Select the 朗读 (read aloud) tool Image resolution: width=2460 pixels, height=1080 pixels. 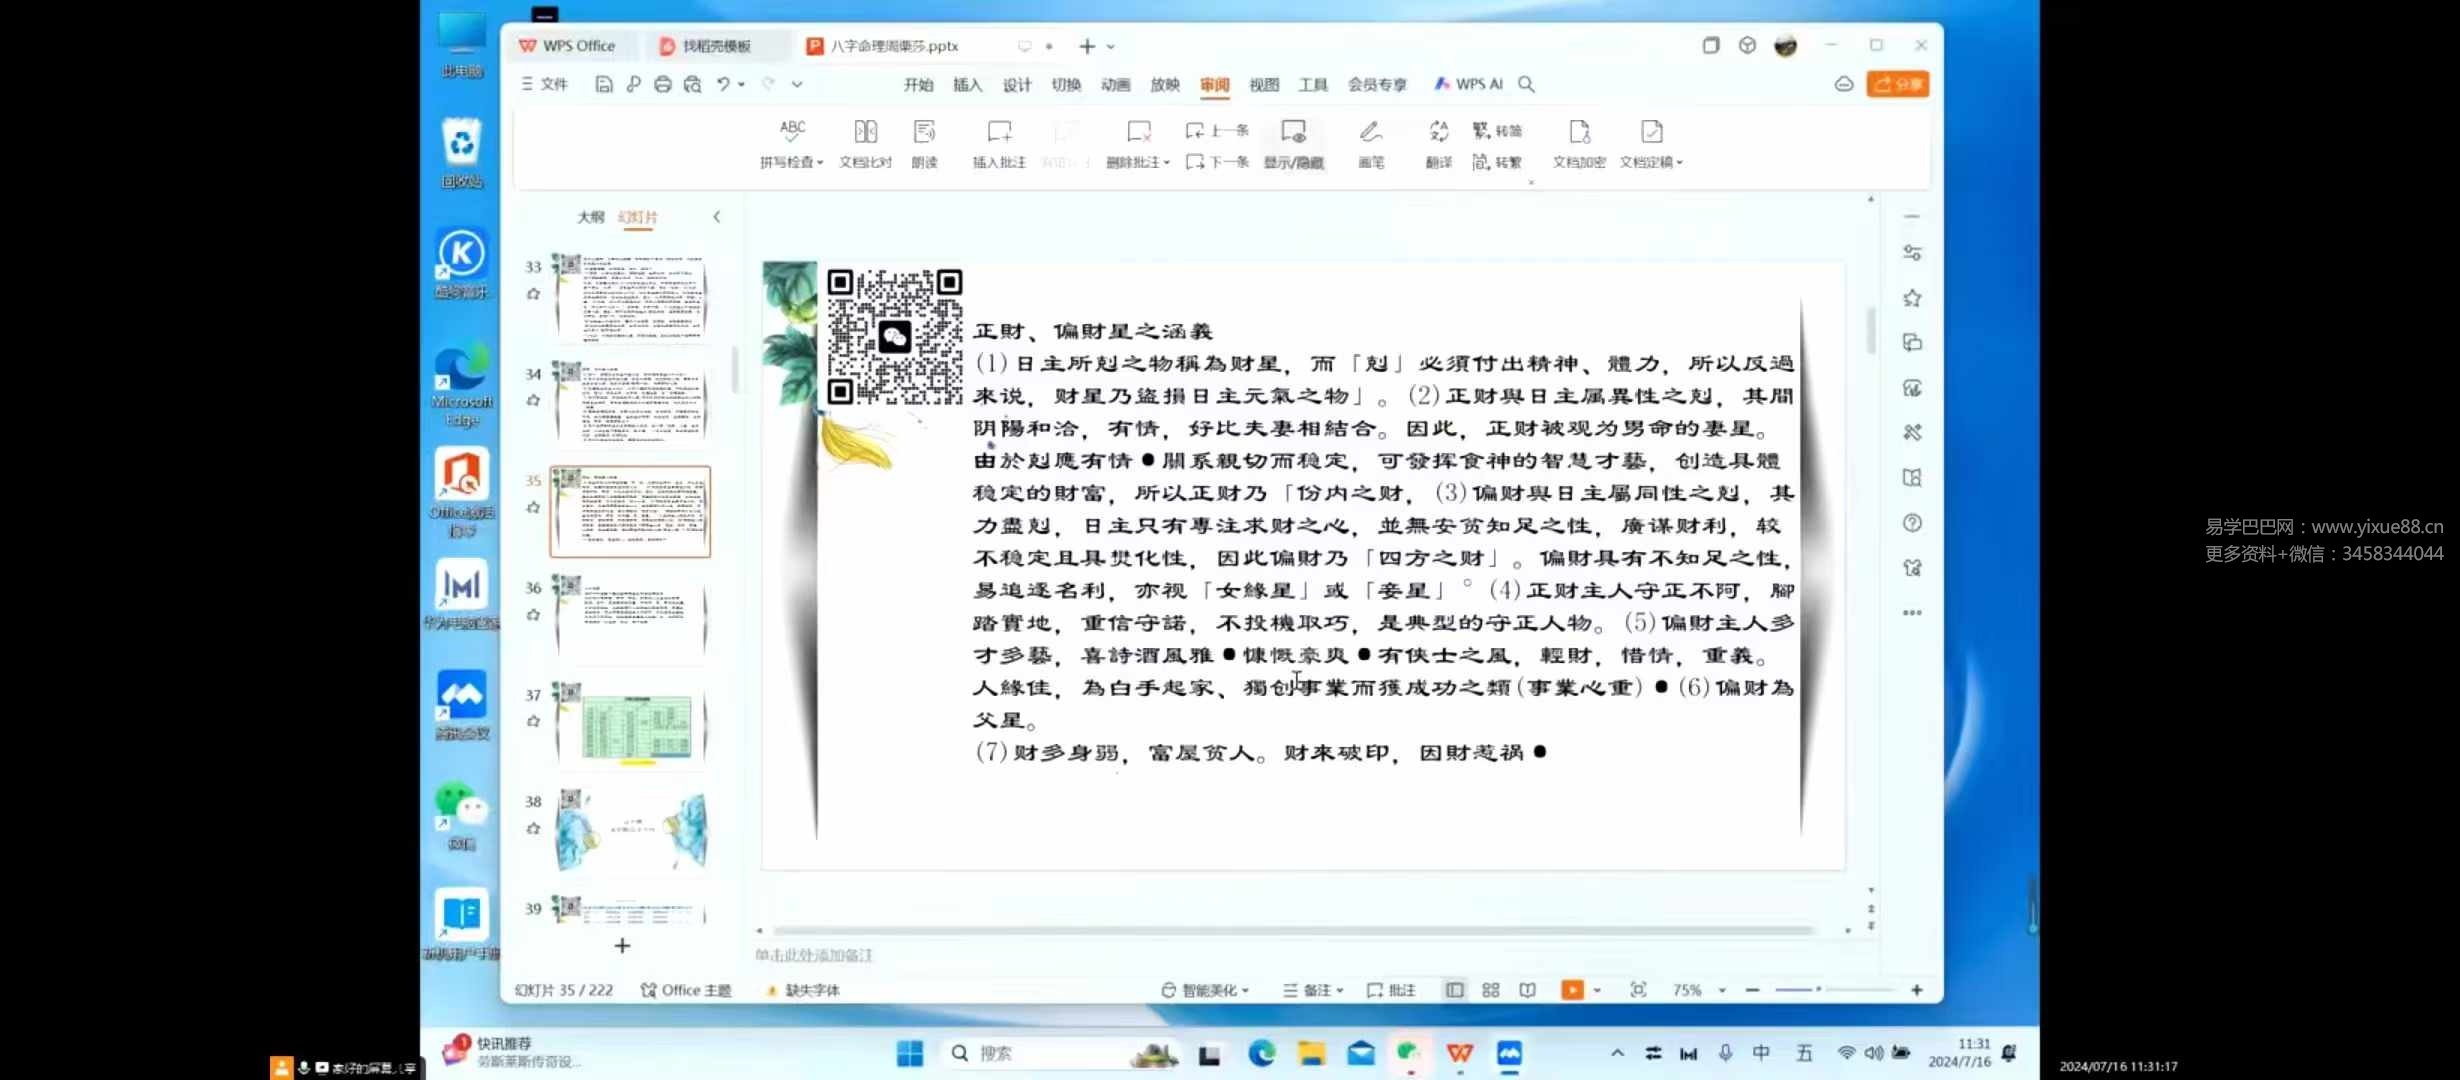click(924, 143)
